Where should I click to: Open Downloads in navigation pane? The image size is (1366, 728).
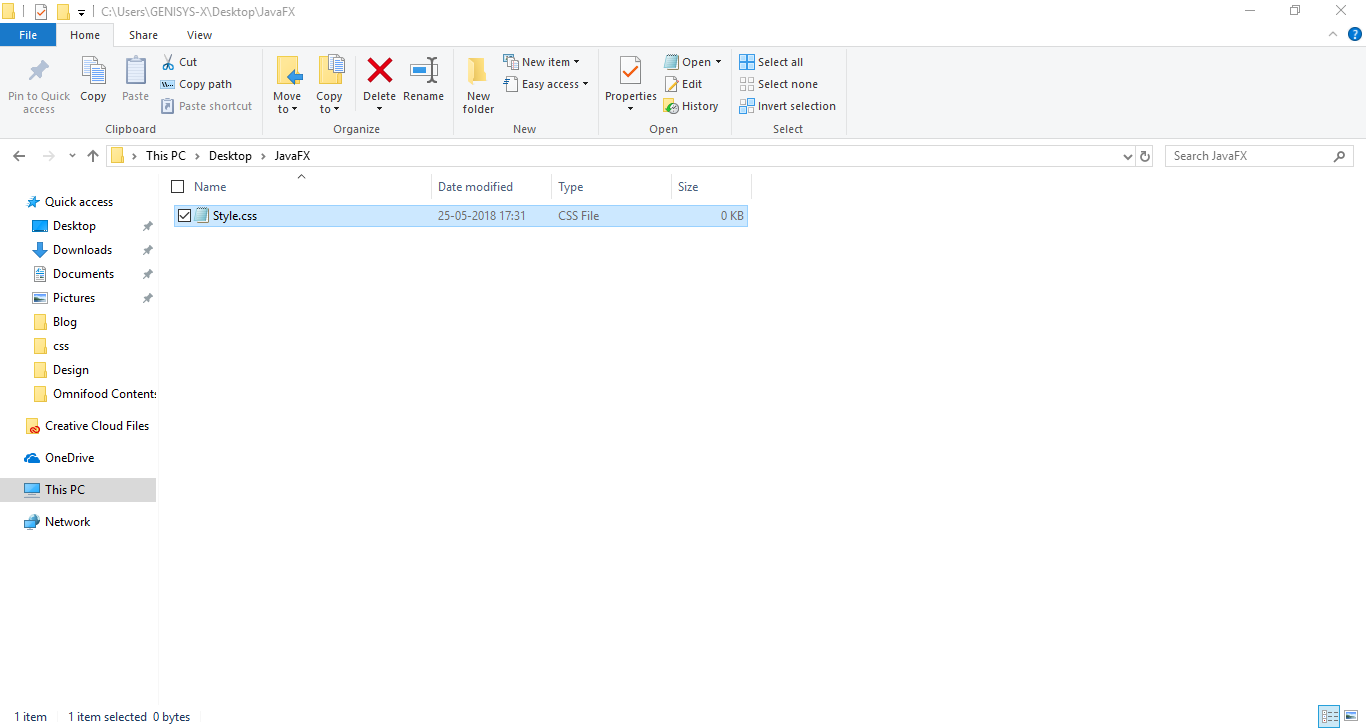click(82, 250)
